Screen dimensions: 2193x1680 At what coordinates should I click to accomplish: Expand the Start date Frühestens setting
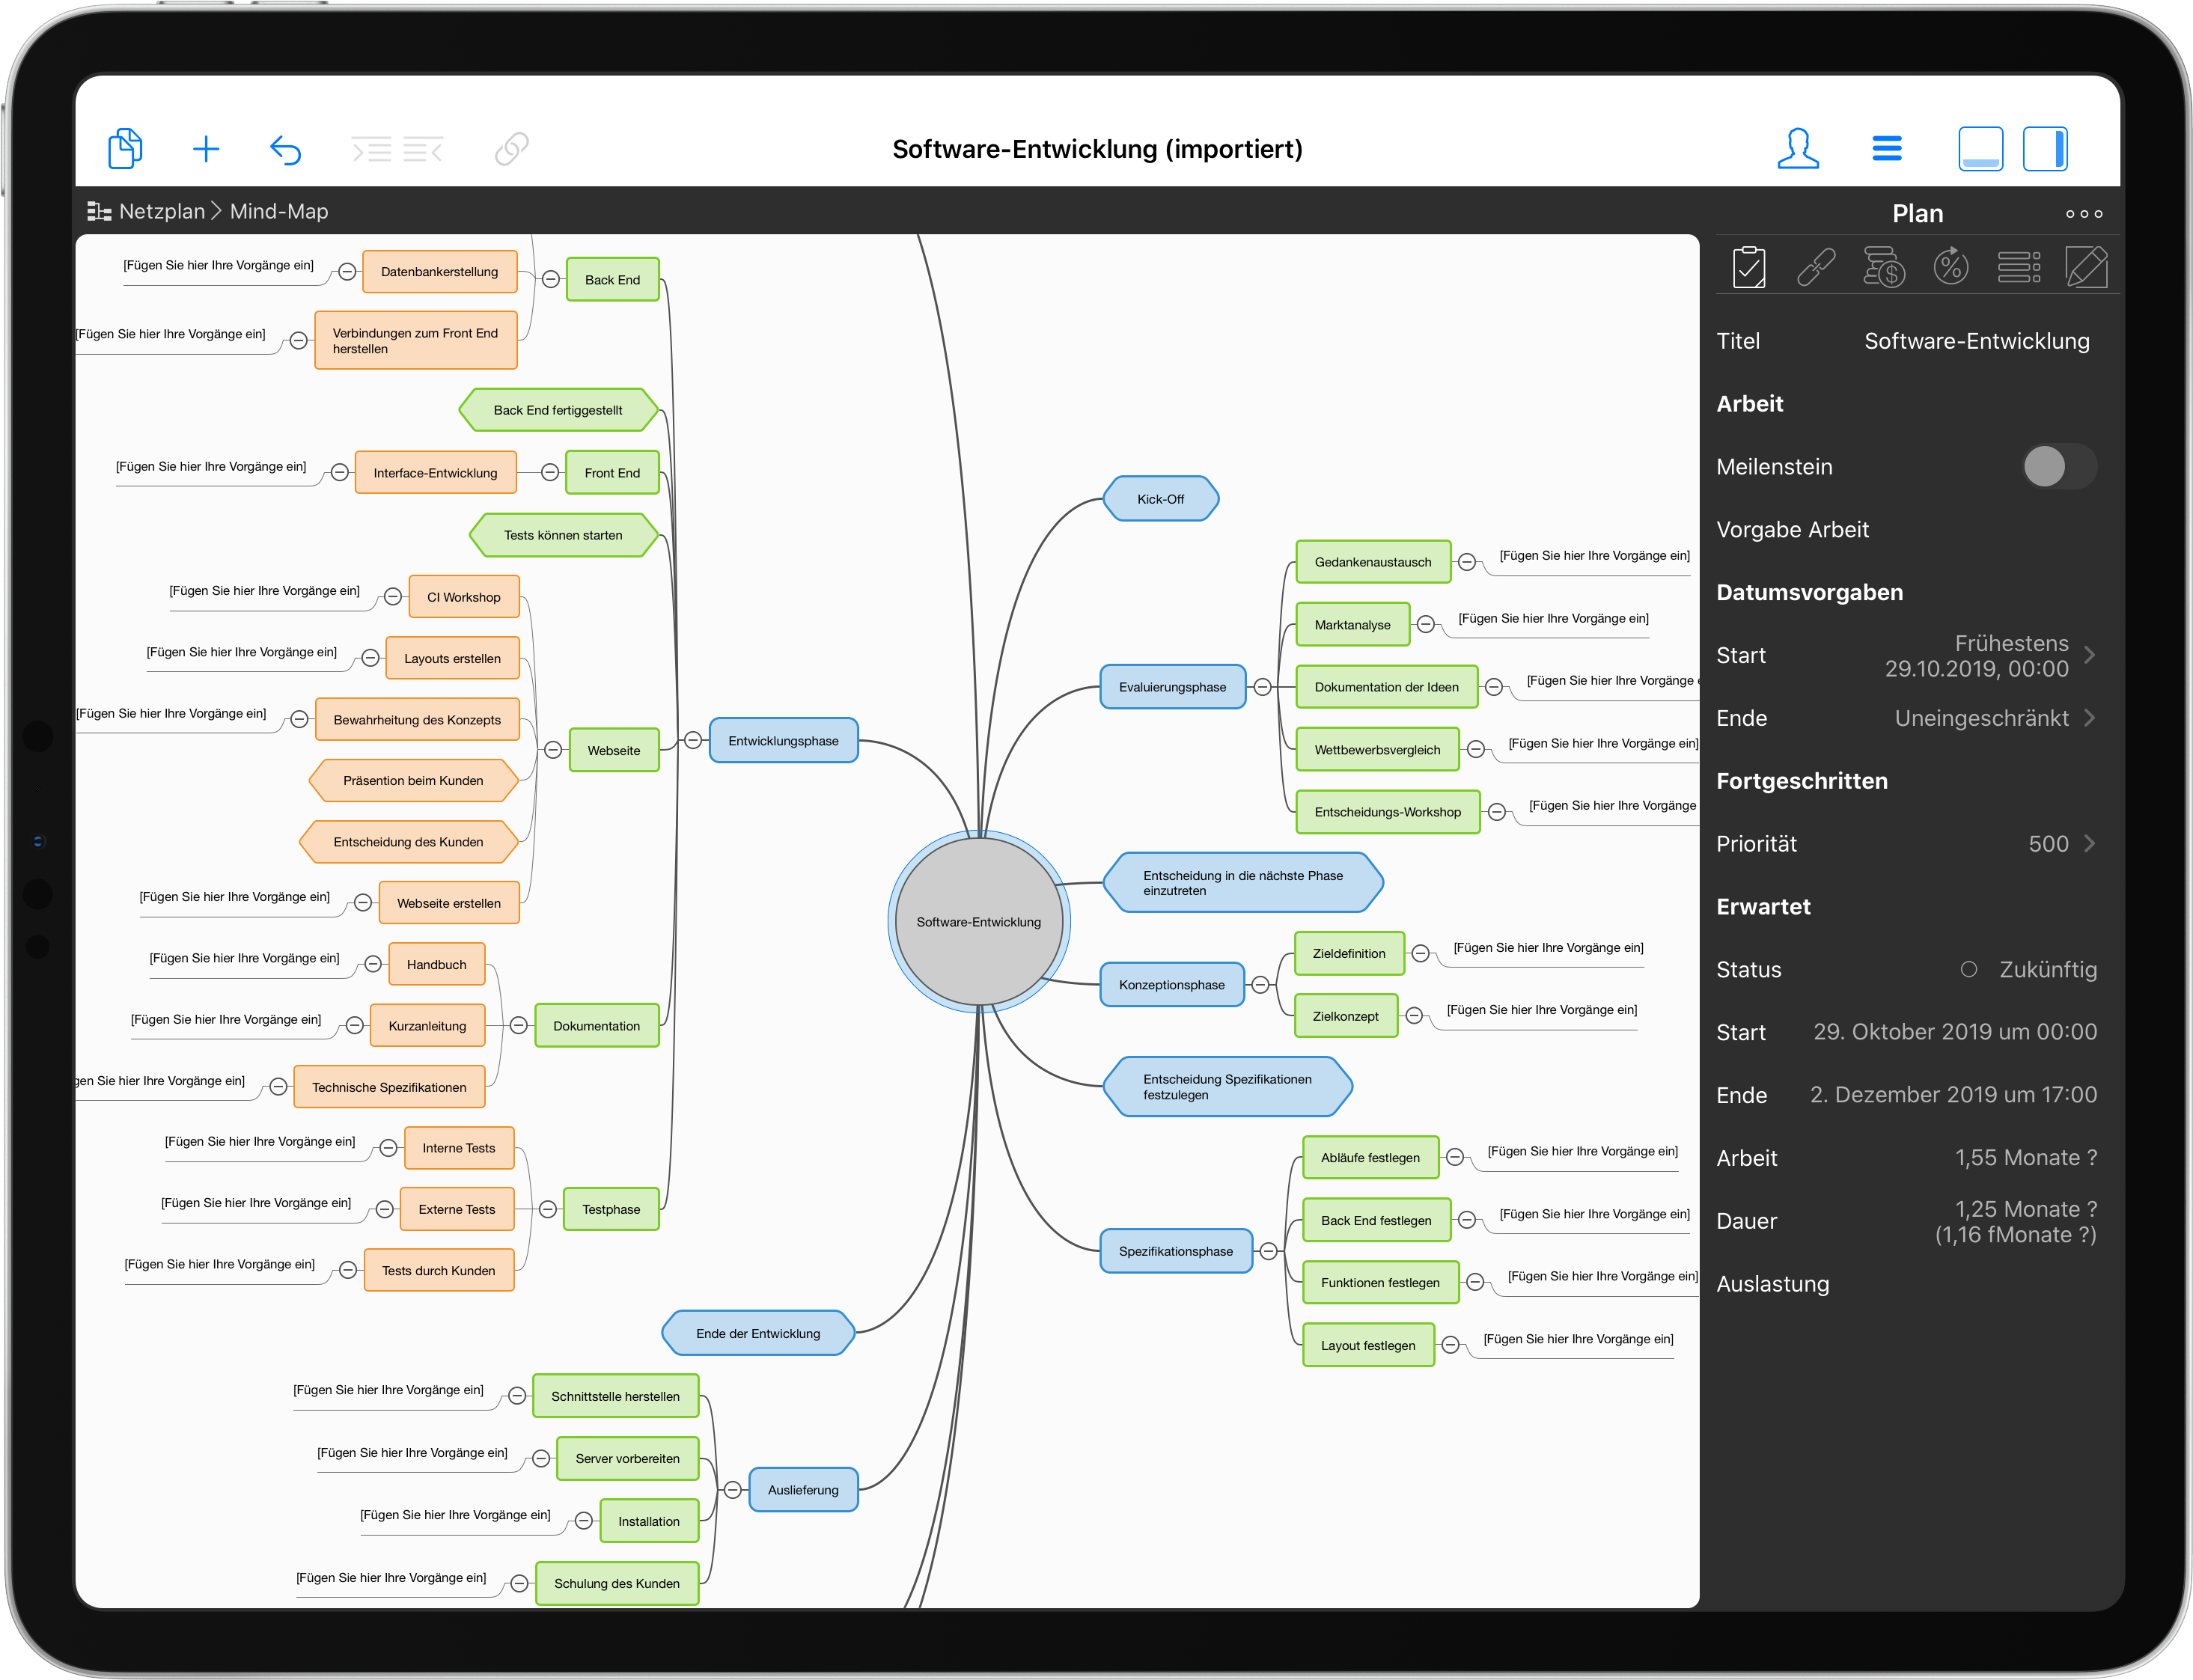pos(2089,655)
